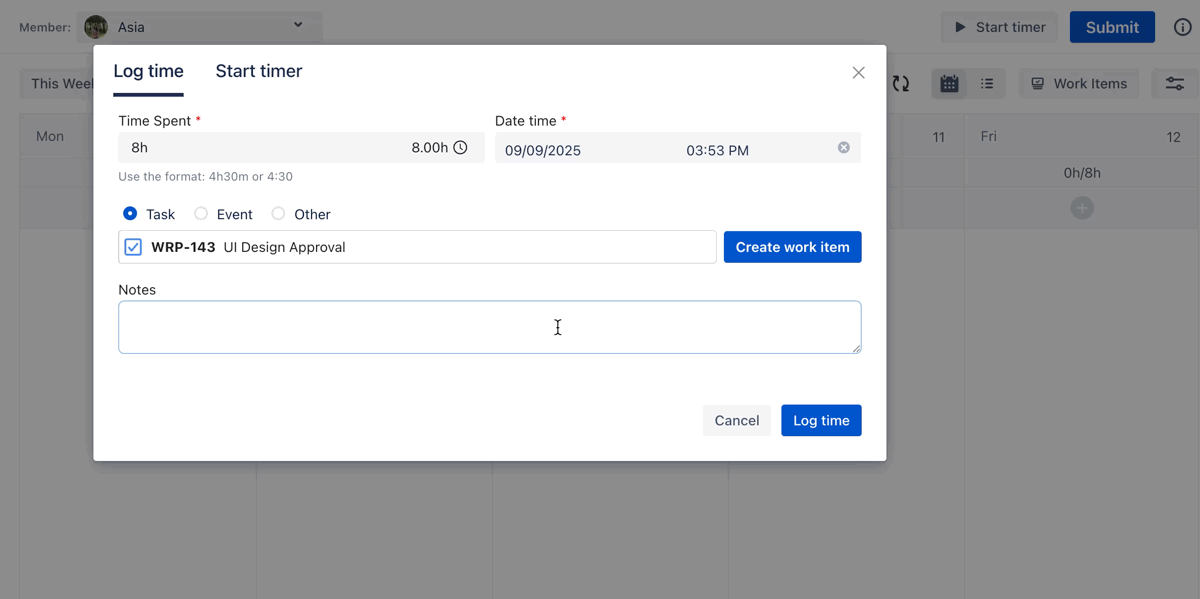Select the Log time tab
The width and height of the screenshot is (1200, 599).
click(148, 71)
